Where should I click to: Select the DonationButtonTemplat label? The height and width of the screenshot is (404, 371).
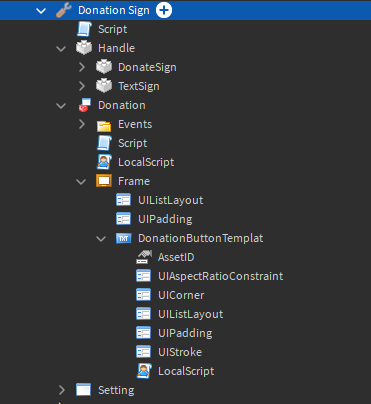point(200,238)
